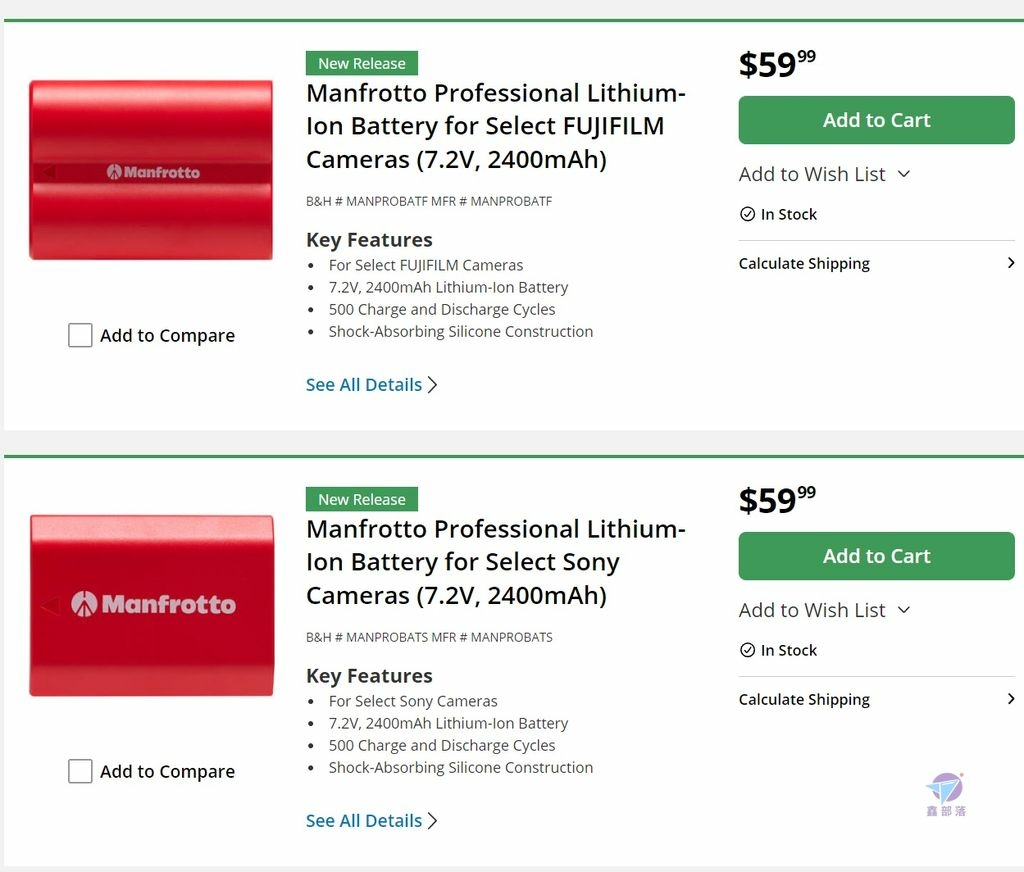Click the In Stock checkmark icon for FUJIFILM battery
Image resolution: width=1024 pixels, height=872 pixels.
click(747, 214)
